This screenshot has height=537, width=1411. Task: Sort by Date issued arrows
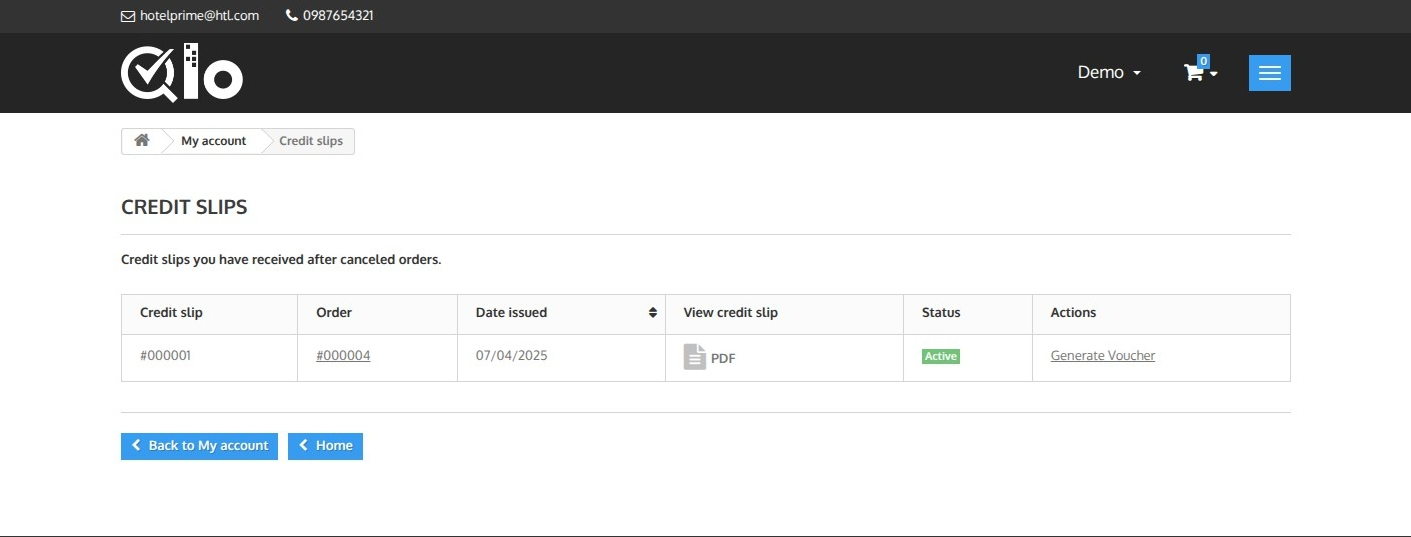[x=653, y=313]
